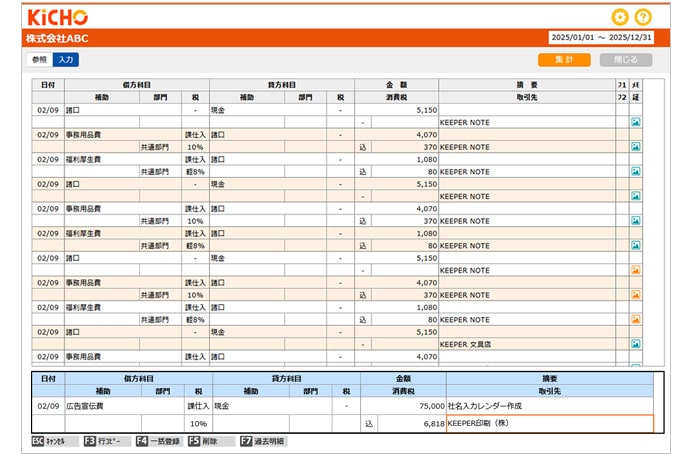The image size is (693, 464).
Task: Click F3 行コピー function key
Action: pyautogui.click(x=105, y=441)
